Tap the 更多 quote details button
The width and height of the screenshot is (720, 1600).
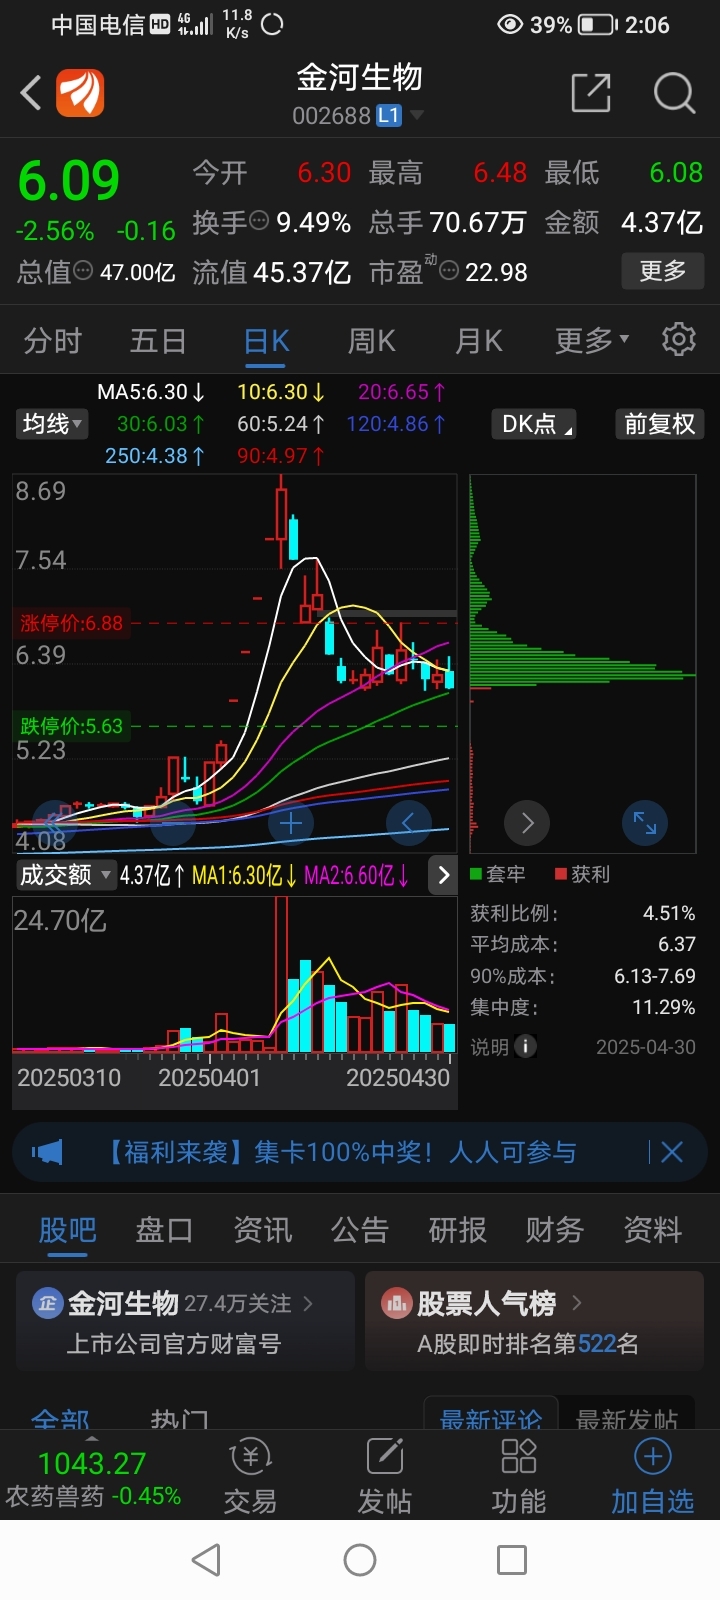[663, 270]
